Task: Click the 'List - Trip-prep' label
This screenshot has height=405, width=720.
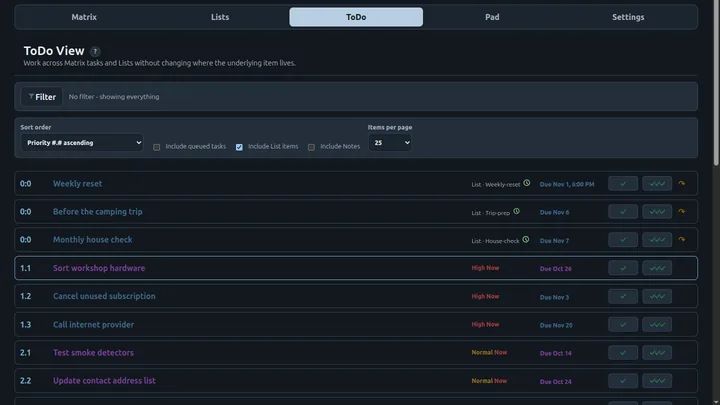Action: click(x=490, y=213)
